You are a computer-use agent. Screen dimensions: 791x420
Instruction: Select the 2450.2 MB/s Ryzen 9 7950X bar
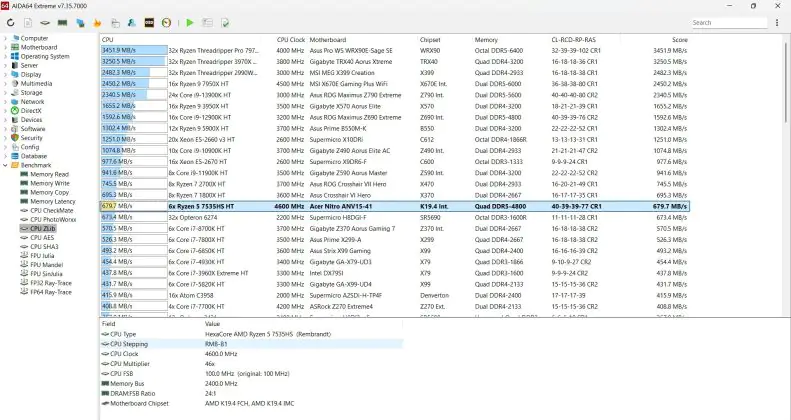pyautogui.click(x=134, y=84)
